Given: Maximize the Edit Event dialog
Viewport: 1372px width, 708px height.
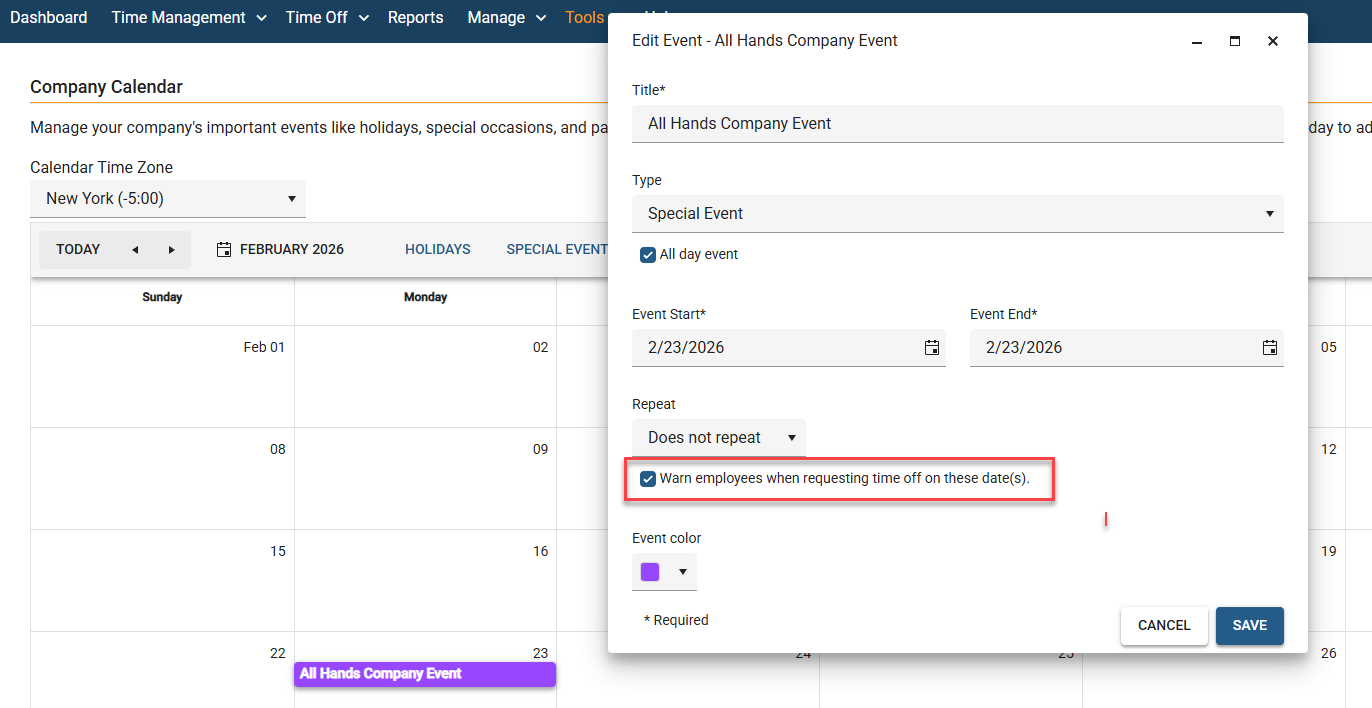Looking at the screenshot, I should tap(1235, 41).
